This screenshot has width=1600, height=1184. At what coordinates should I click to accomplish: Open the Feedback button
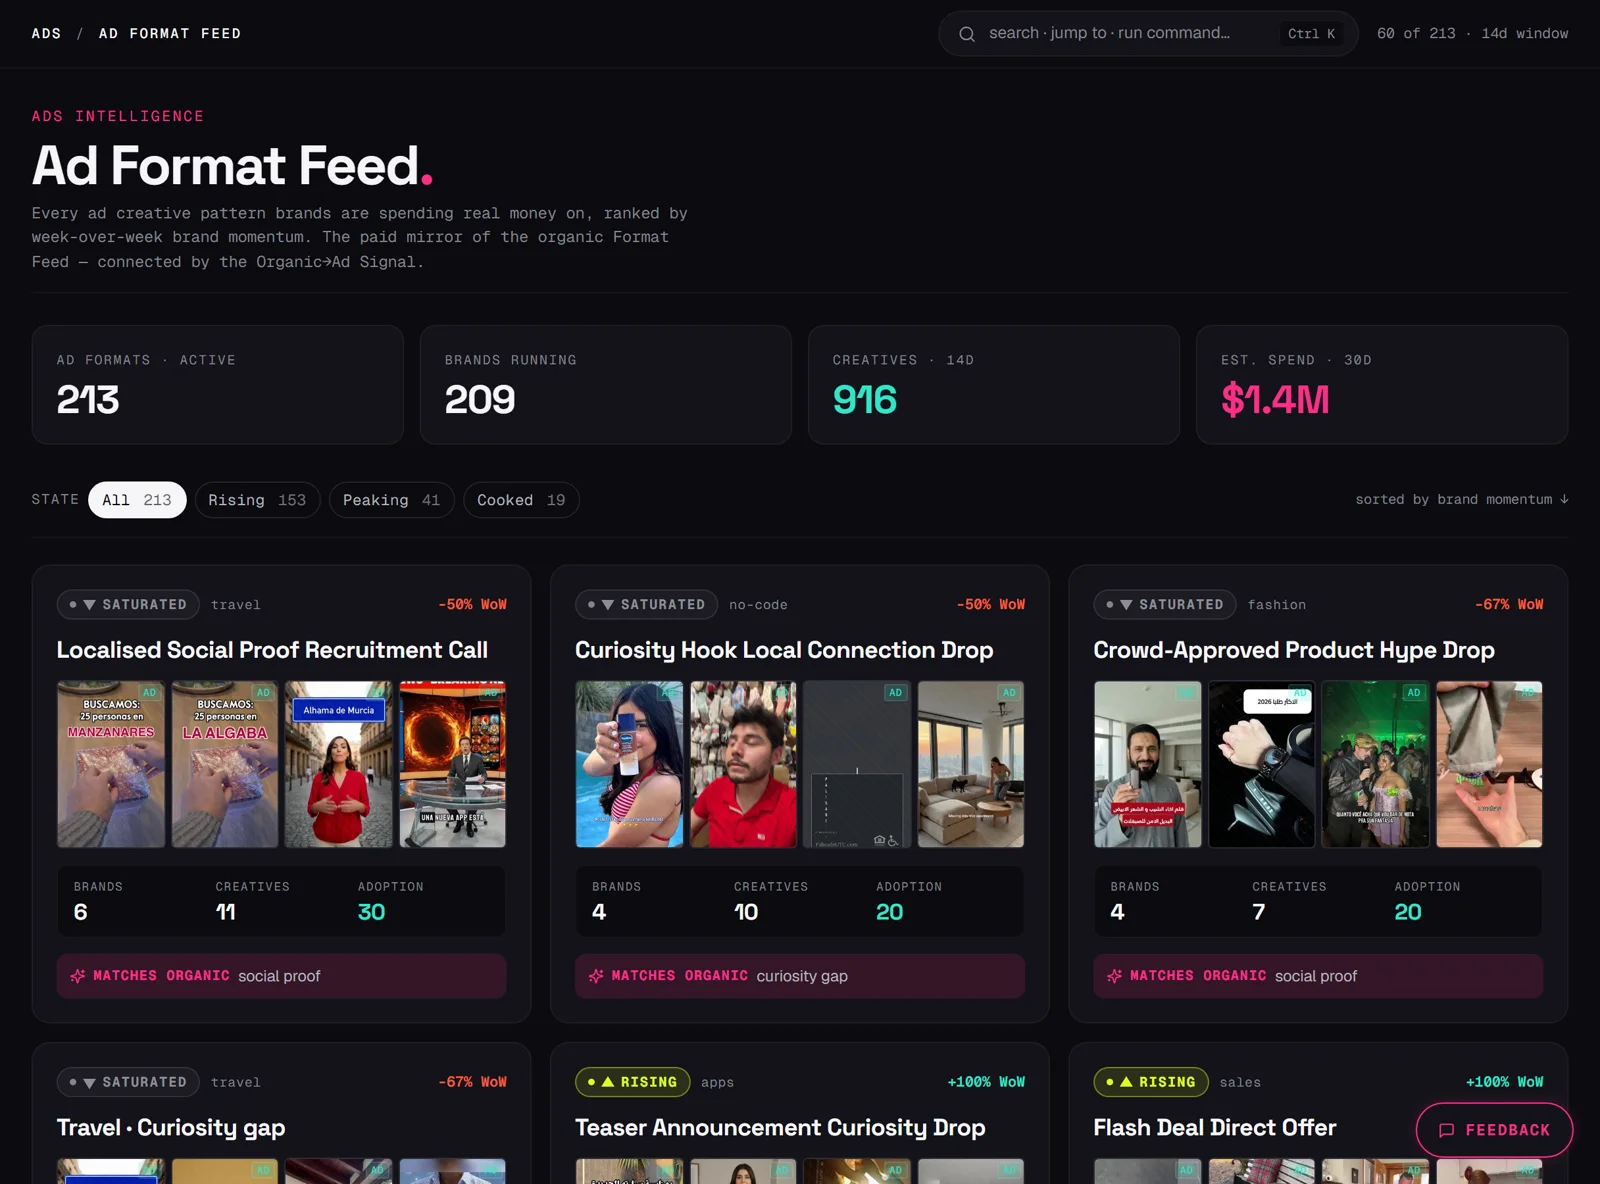pyautogui.click(x=1494, y=1130)
